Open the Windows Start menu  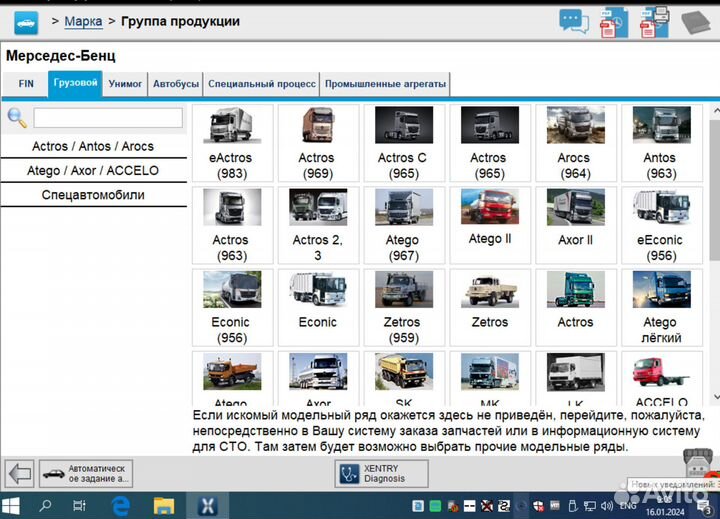pyautogui.click(x=11, y=506)
